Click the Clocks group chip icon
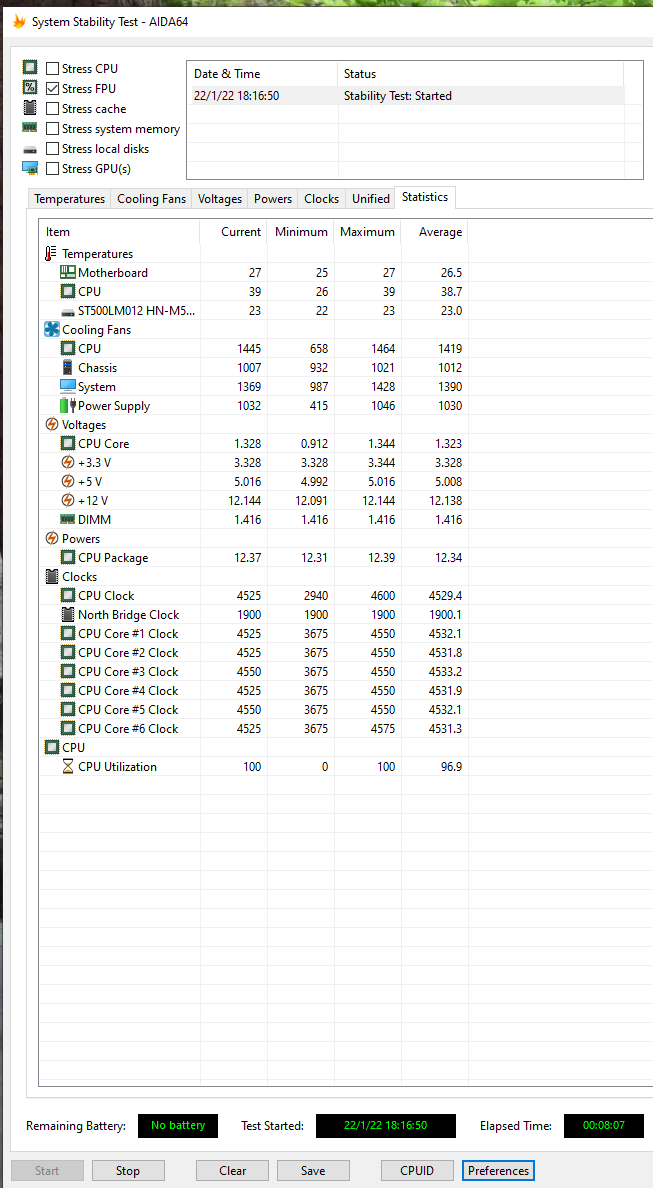653x1188 pixels. pyautogui.click(x=52, y=577)
